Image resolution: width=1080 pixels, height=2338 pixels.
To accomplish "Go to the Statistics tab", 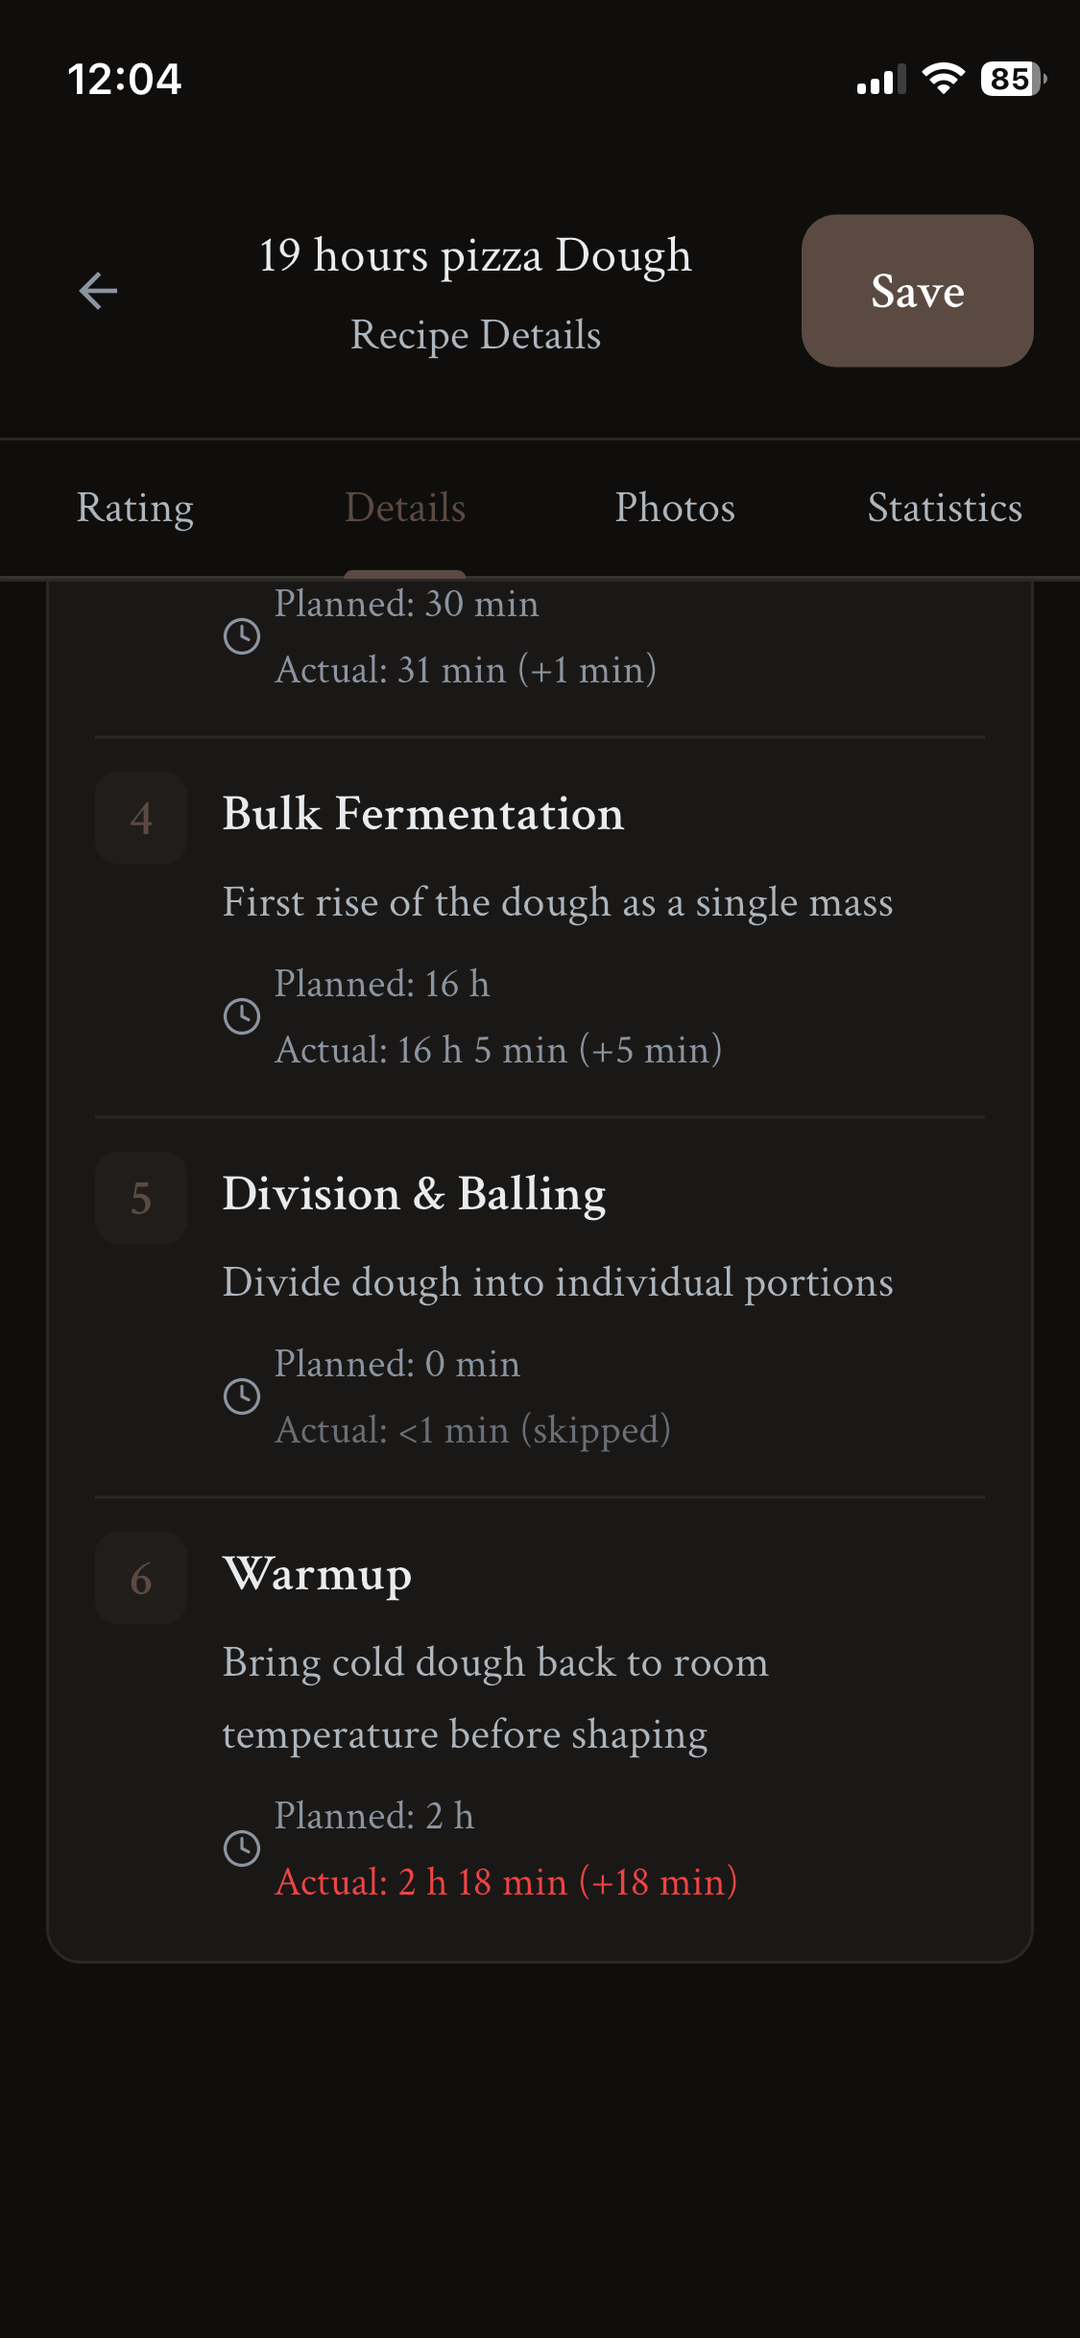I will [x=945, y=508].
